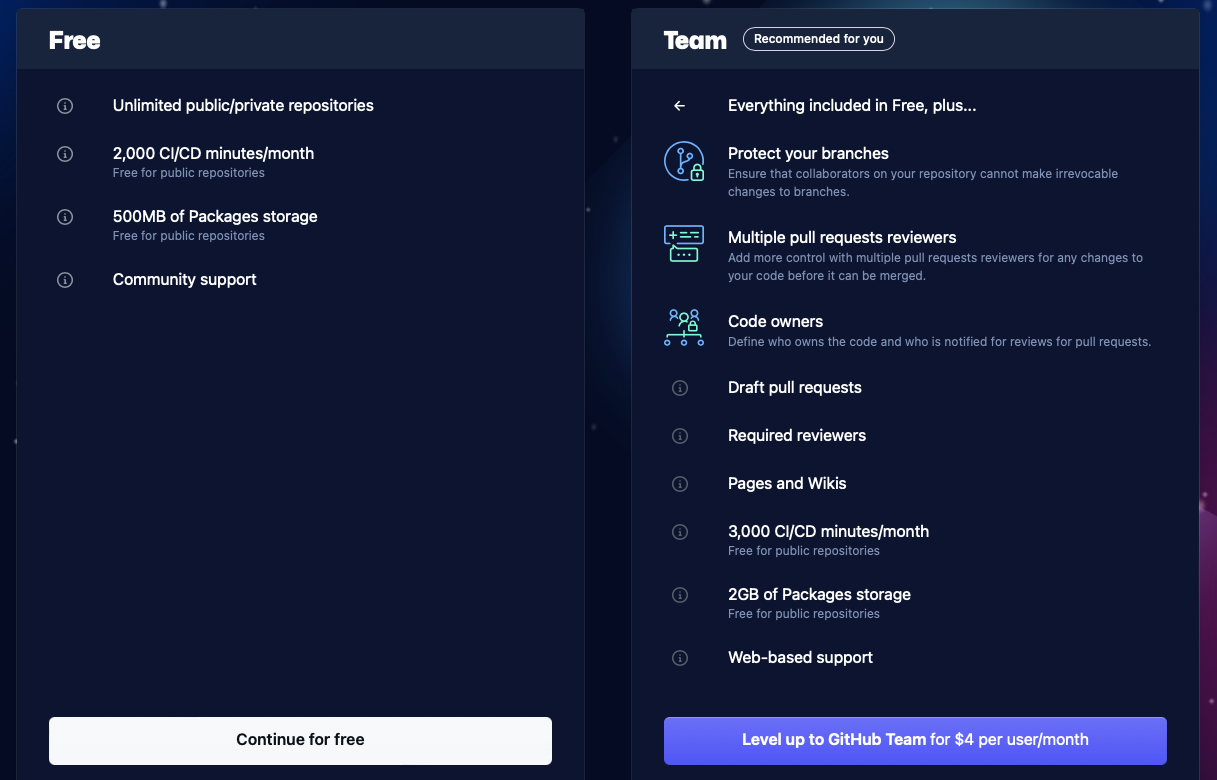Click the description starting 'Define who owns the code'
This screenshot has height=780, width=1217.
[939, 342]
